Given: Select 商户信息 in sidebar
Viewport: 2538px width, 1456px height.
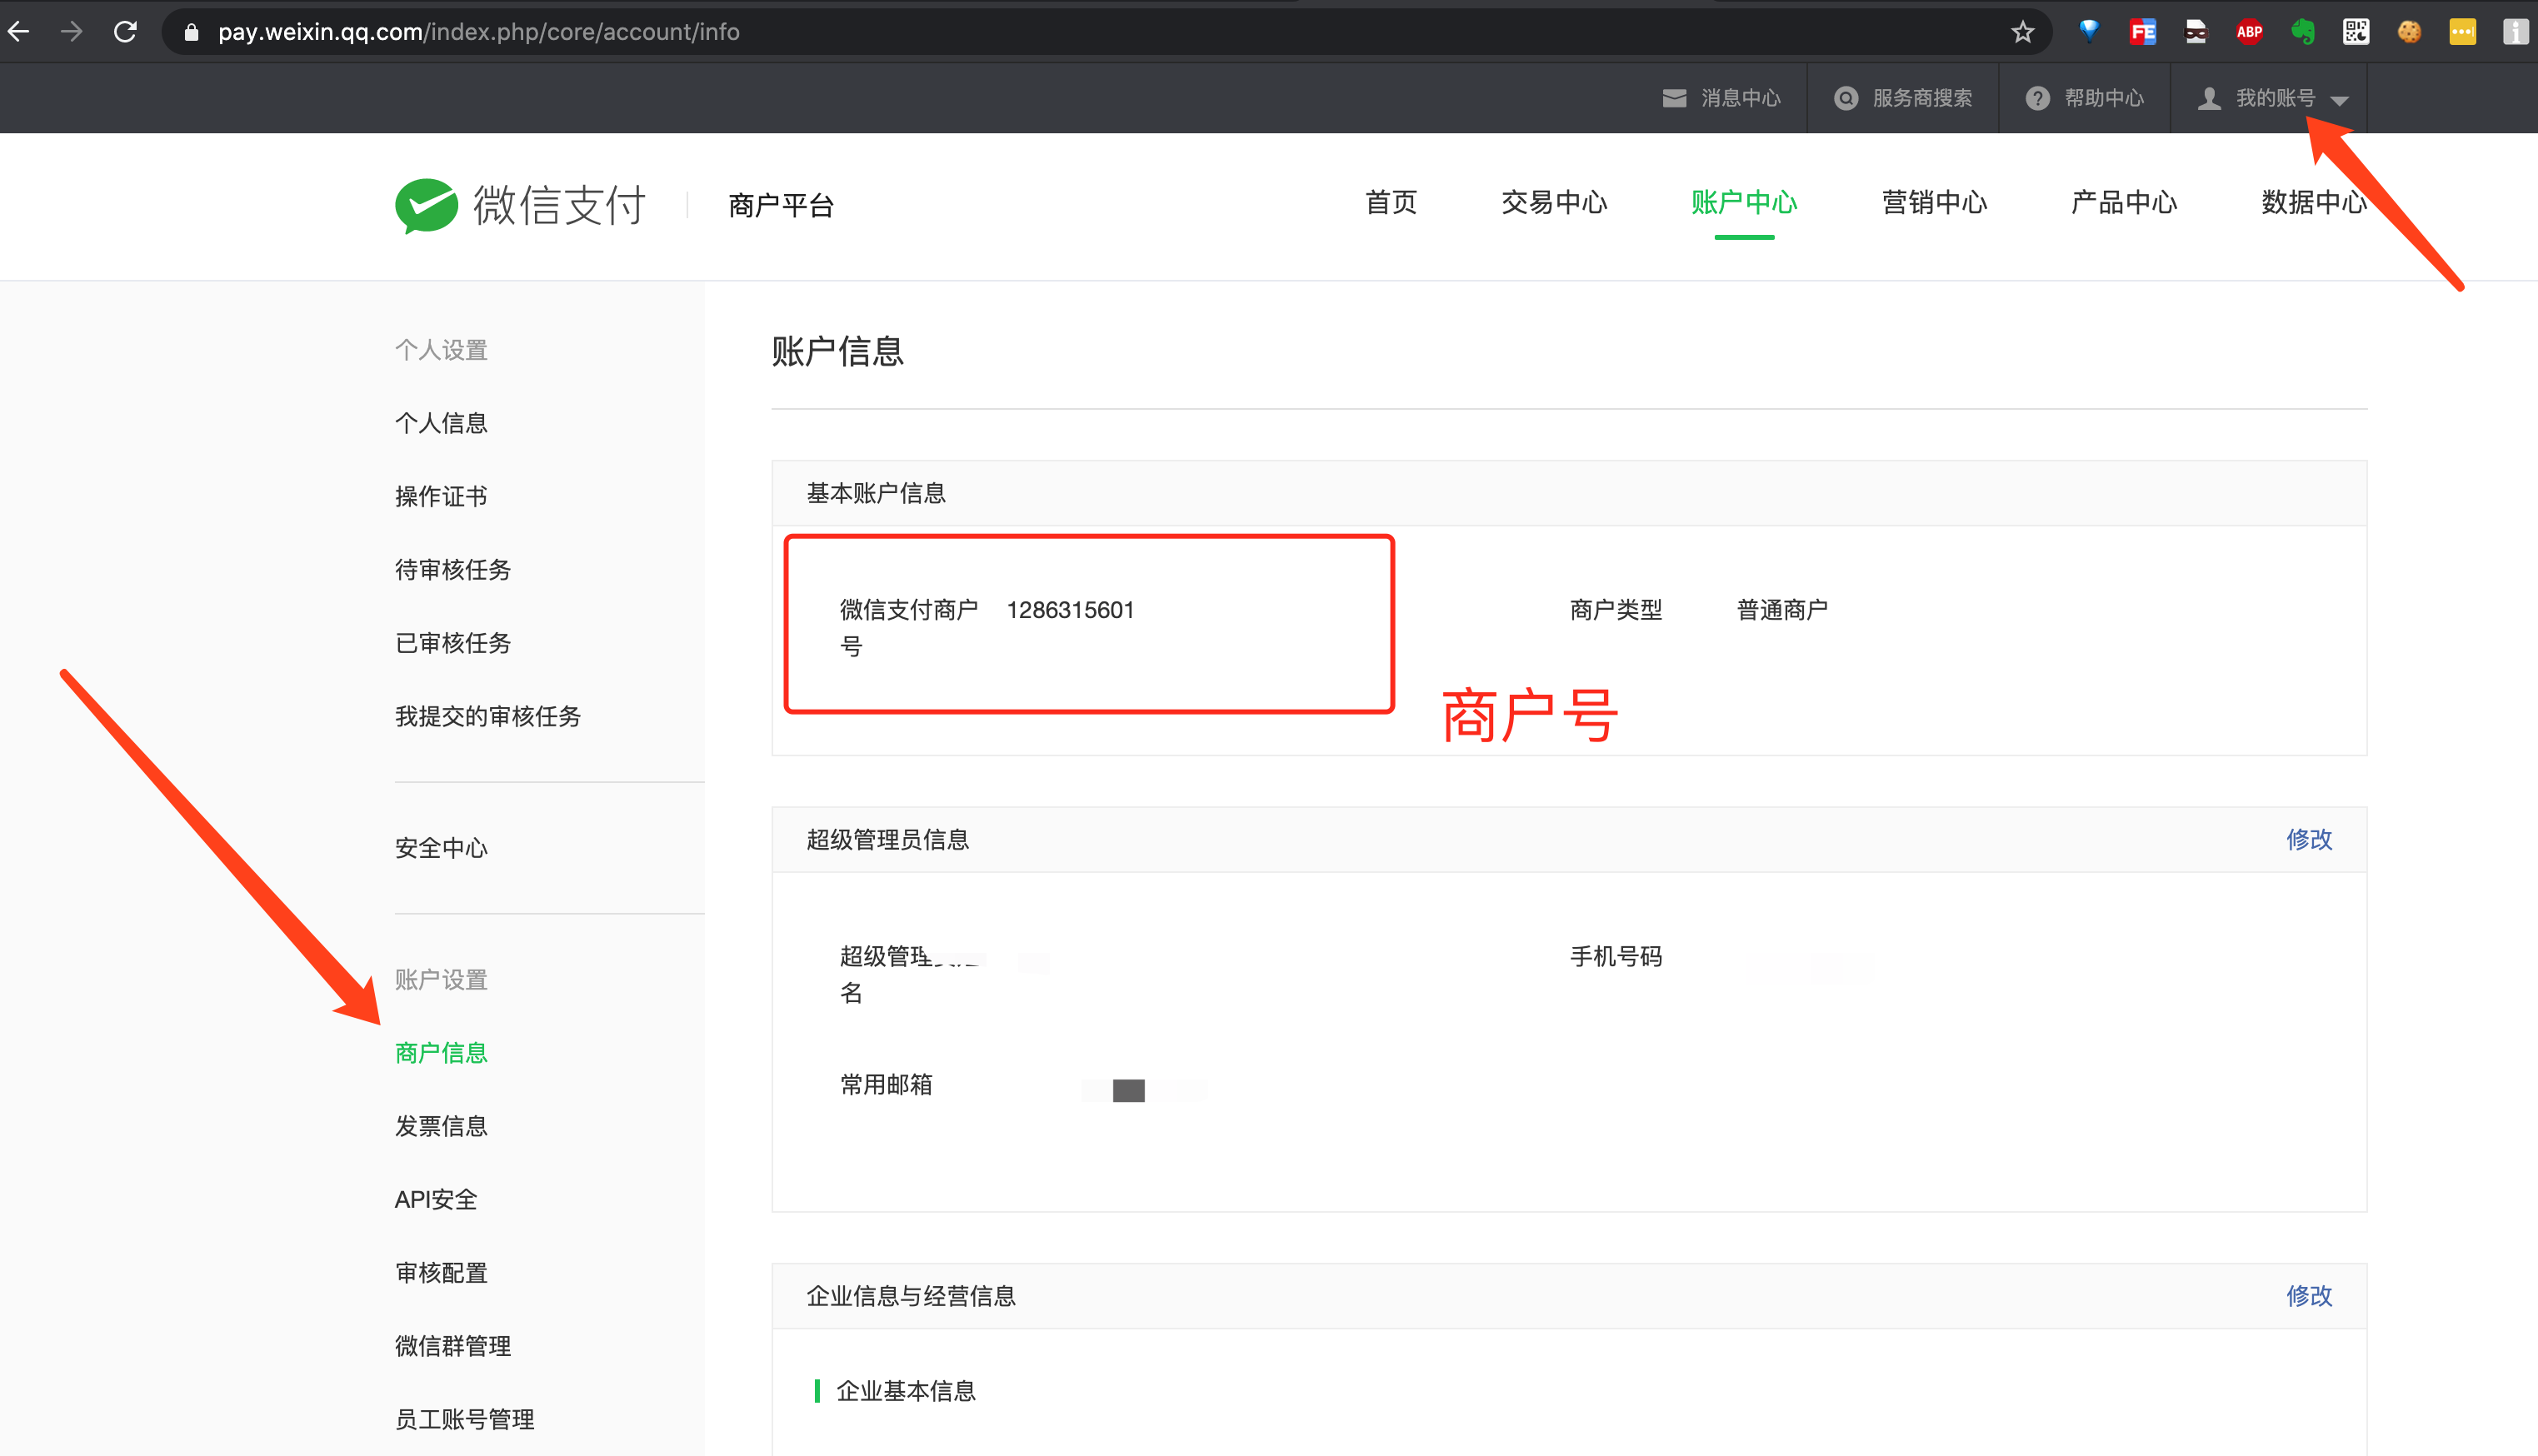Looking at the screenshot, I should [441, 1053].
